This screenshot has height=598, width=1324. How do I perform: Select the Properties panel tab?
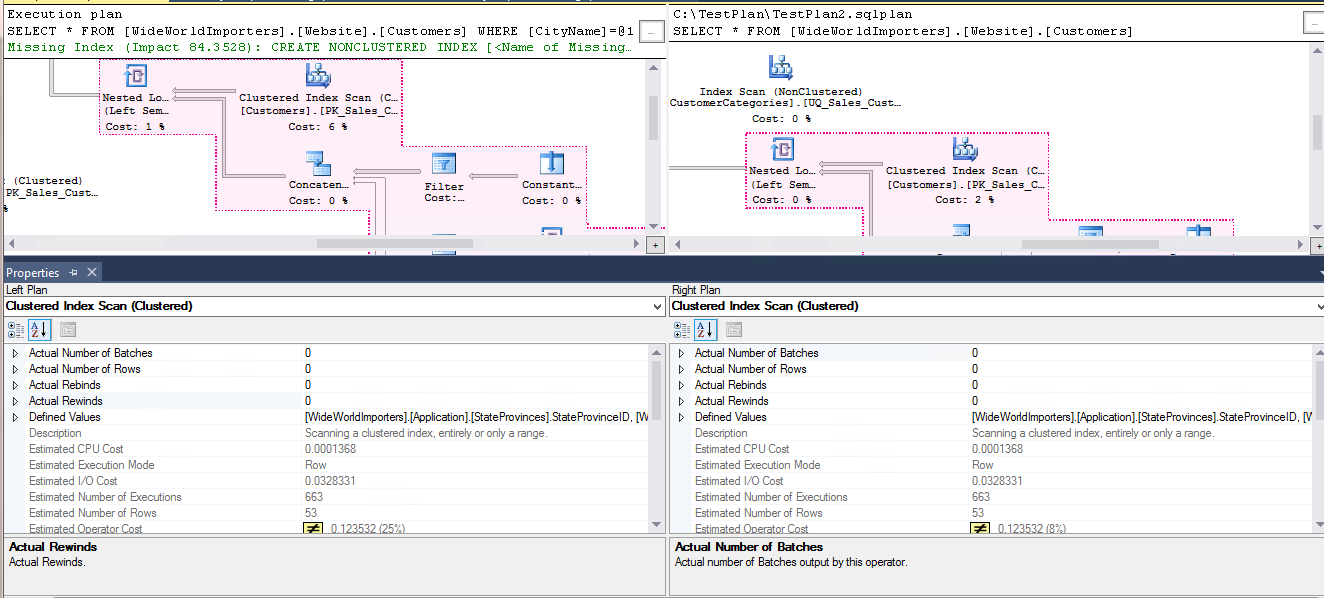(x=33, y=273)
